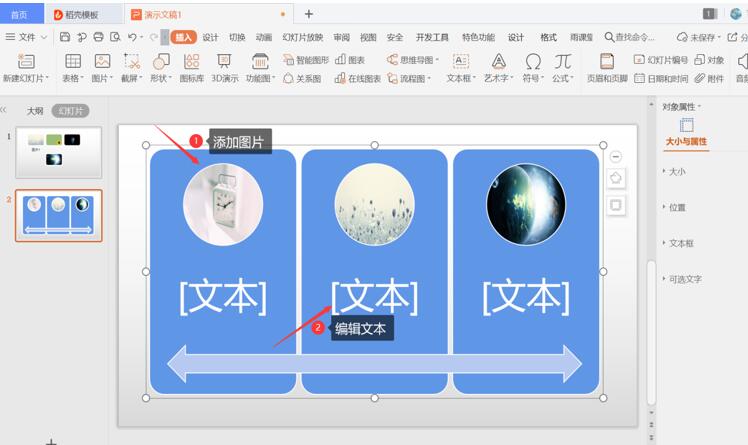Screen dimensions: 748x445
Task: Click the 查找命令 search box
Action: coord(629,37)
